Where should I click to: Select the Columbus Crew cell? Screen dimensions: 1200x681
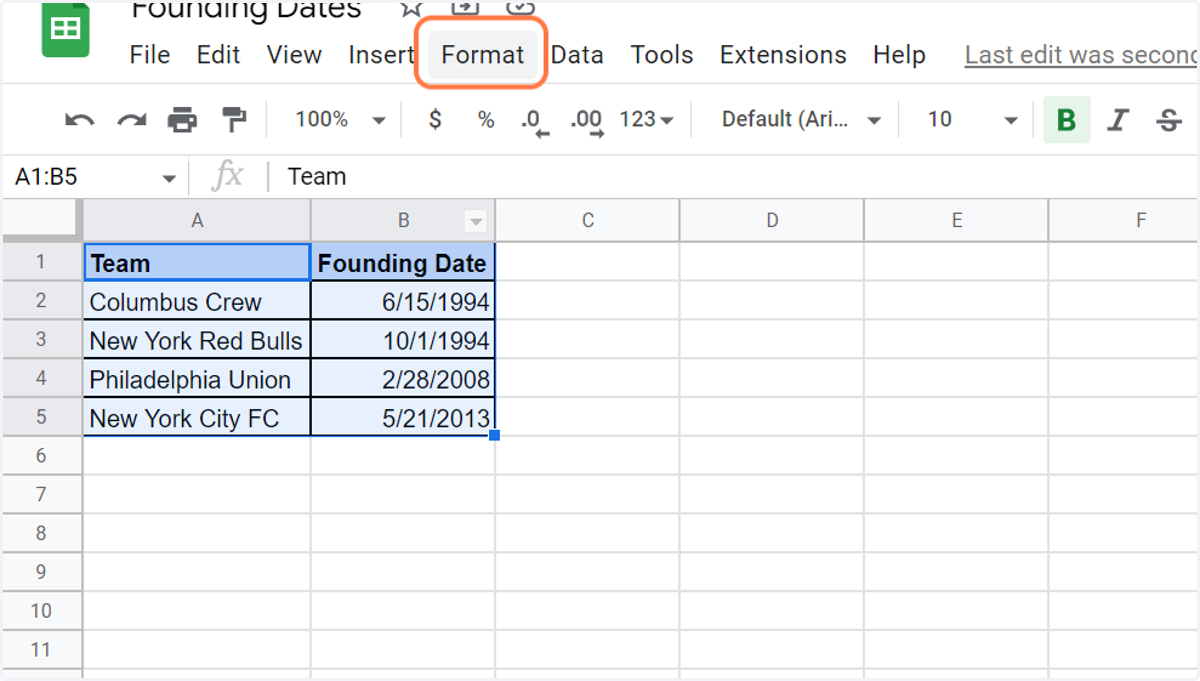point(197,301)
